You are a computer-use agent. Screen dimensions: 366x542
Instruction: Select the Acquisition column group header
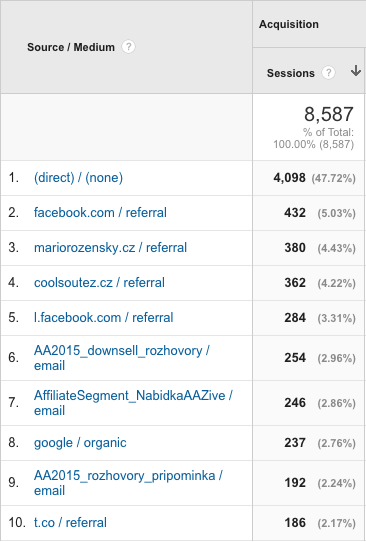point(289,24)
